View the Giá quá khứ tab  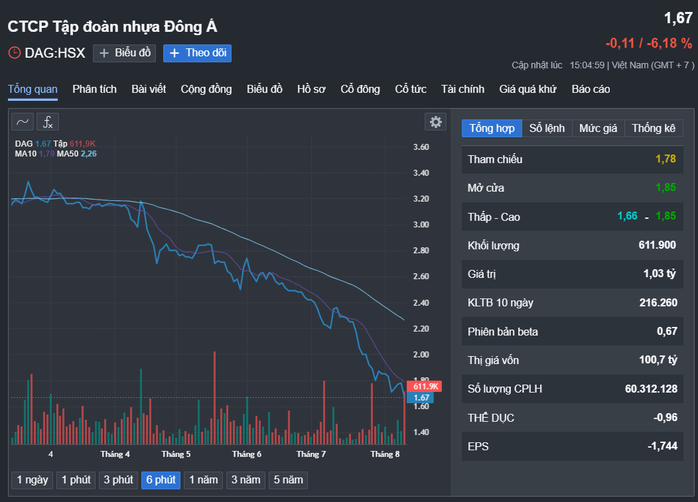point(528,89)
